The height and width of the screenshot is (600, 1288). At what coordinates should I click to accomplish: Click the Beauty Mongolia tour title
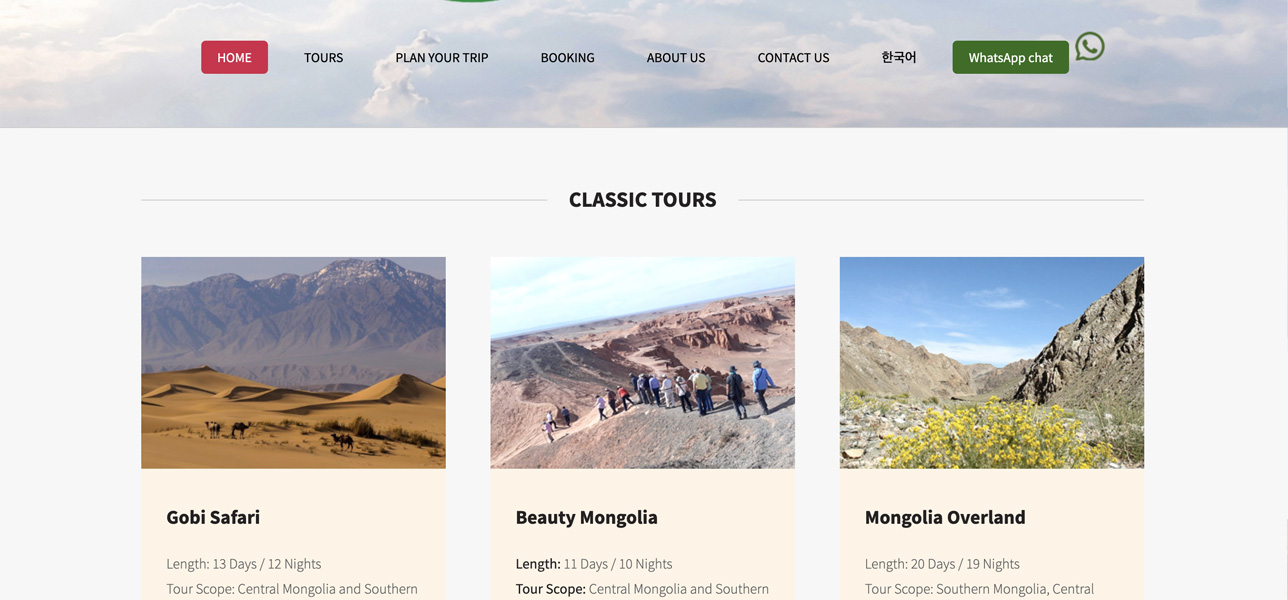[586, 517]
